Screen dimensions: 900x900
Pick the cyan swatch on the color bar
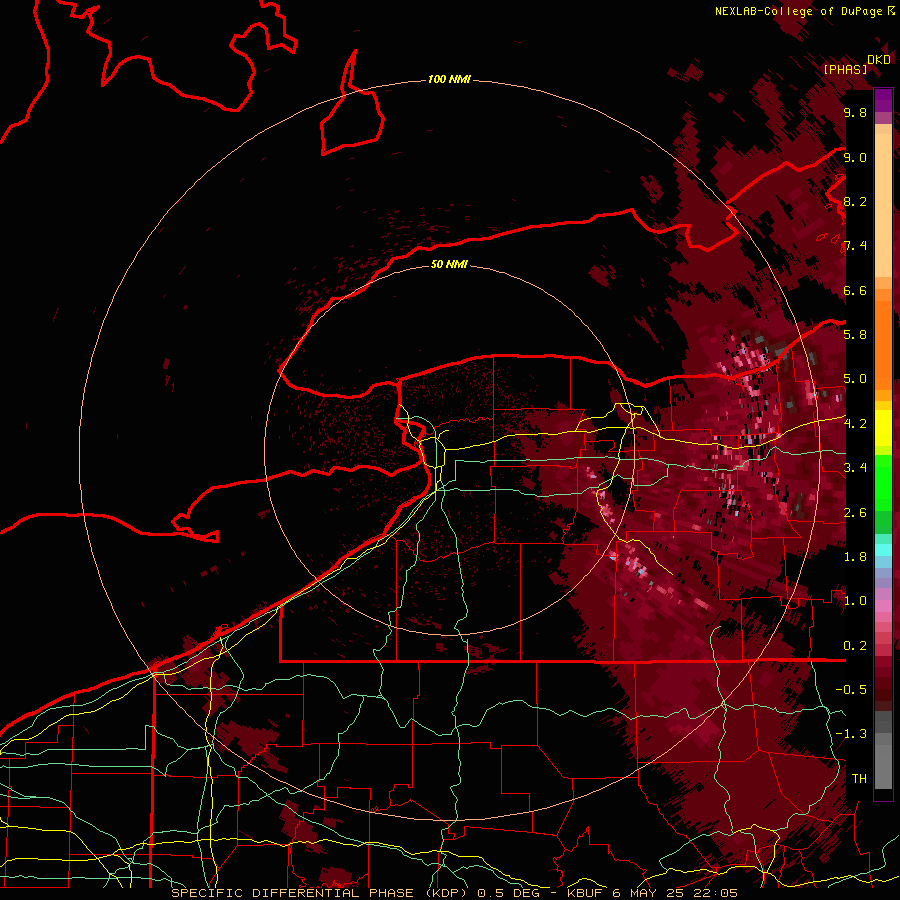(x=883, y=550)
